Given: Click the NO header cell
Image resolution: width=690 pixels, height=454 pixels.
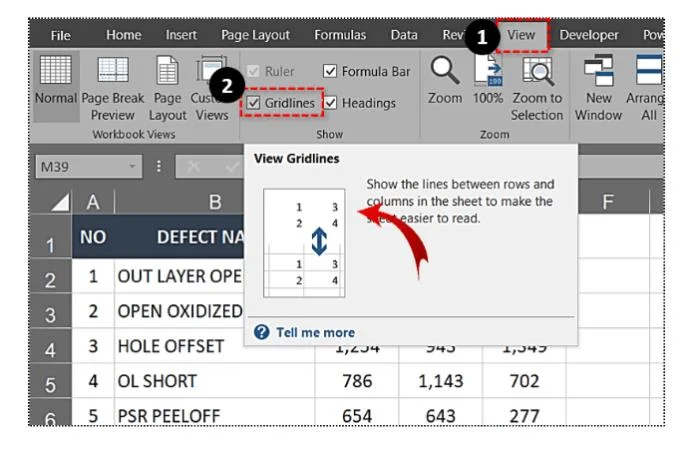Looking at the screenshot, I should click(93, 237).
